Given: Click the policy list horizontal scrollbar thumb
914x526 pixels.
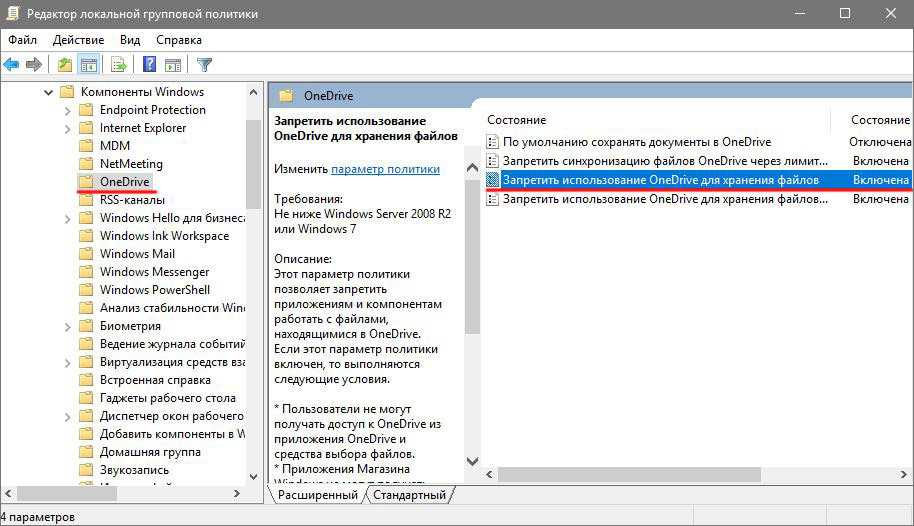Looking at the screenshot, I should (629, 475).
